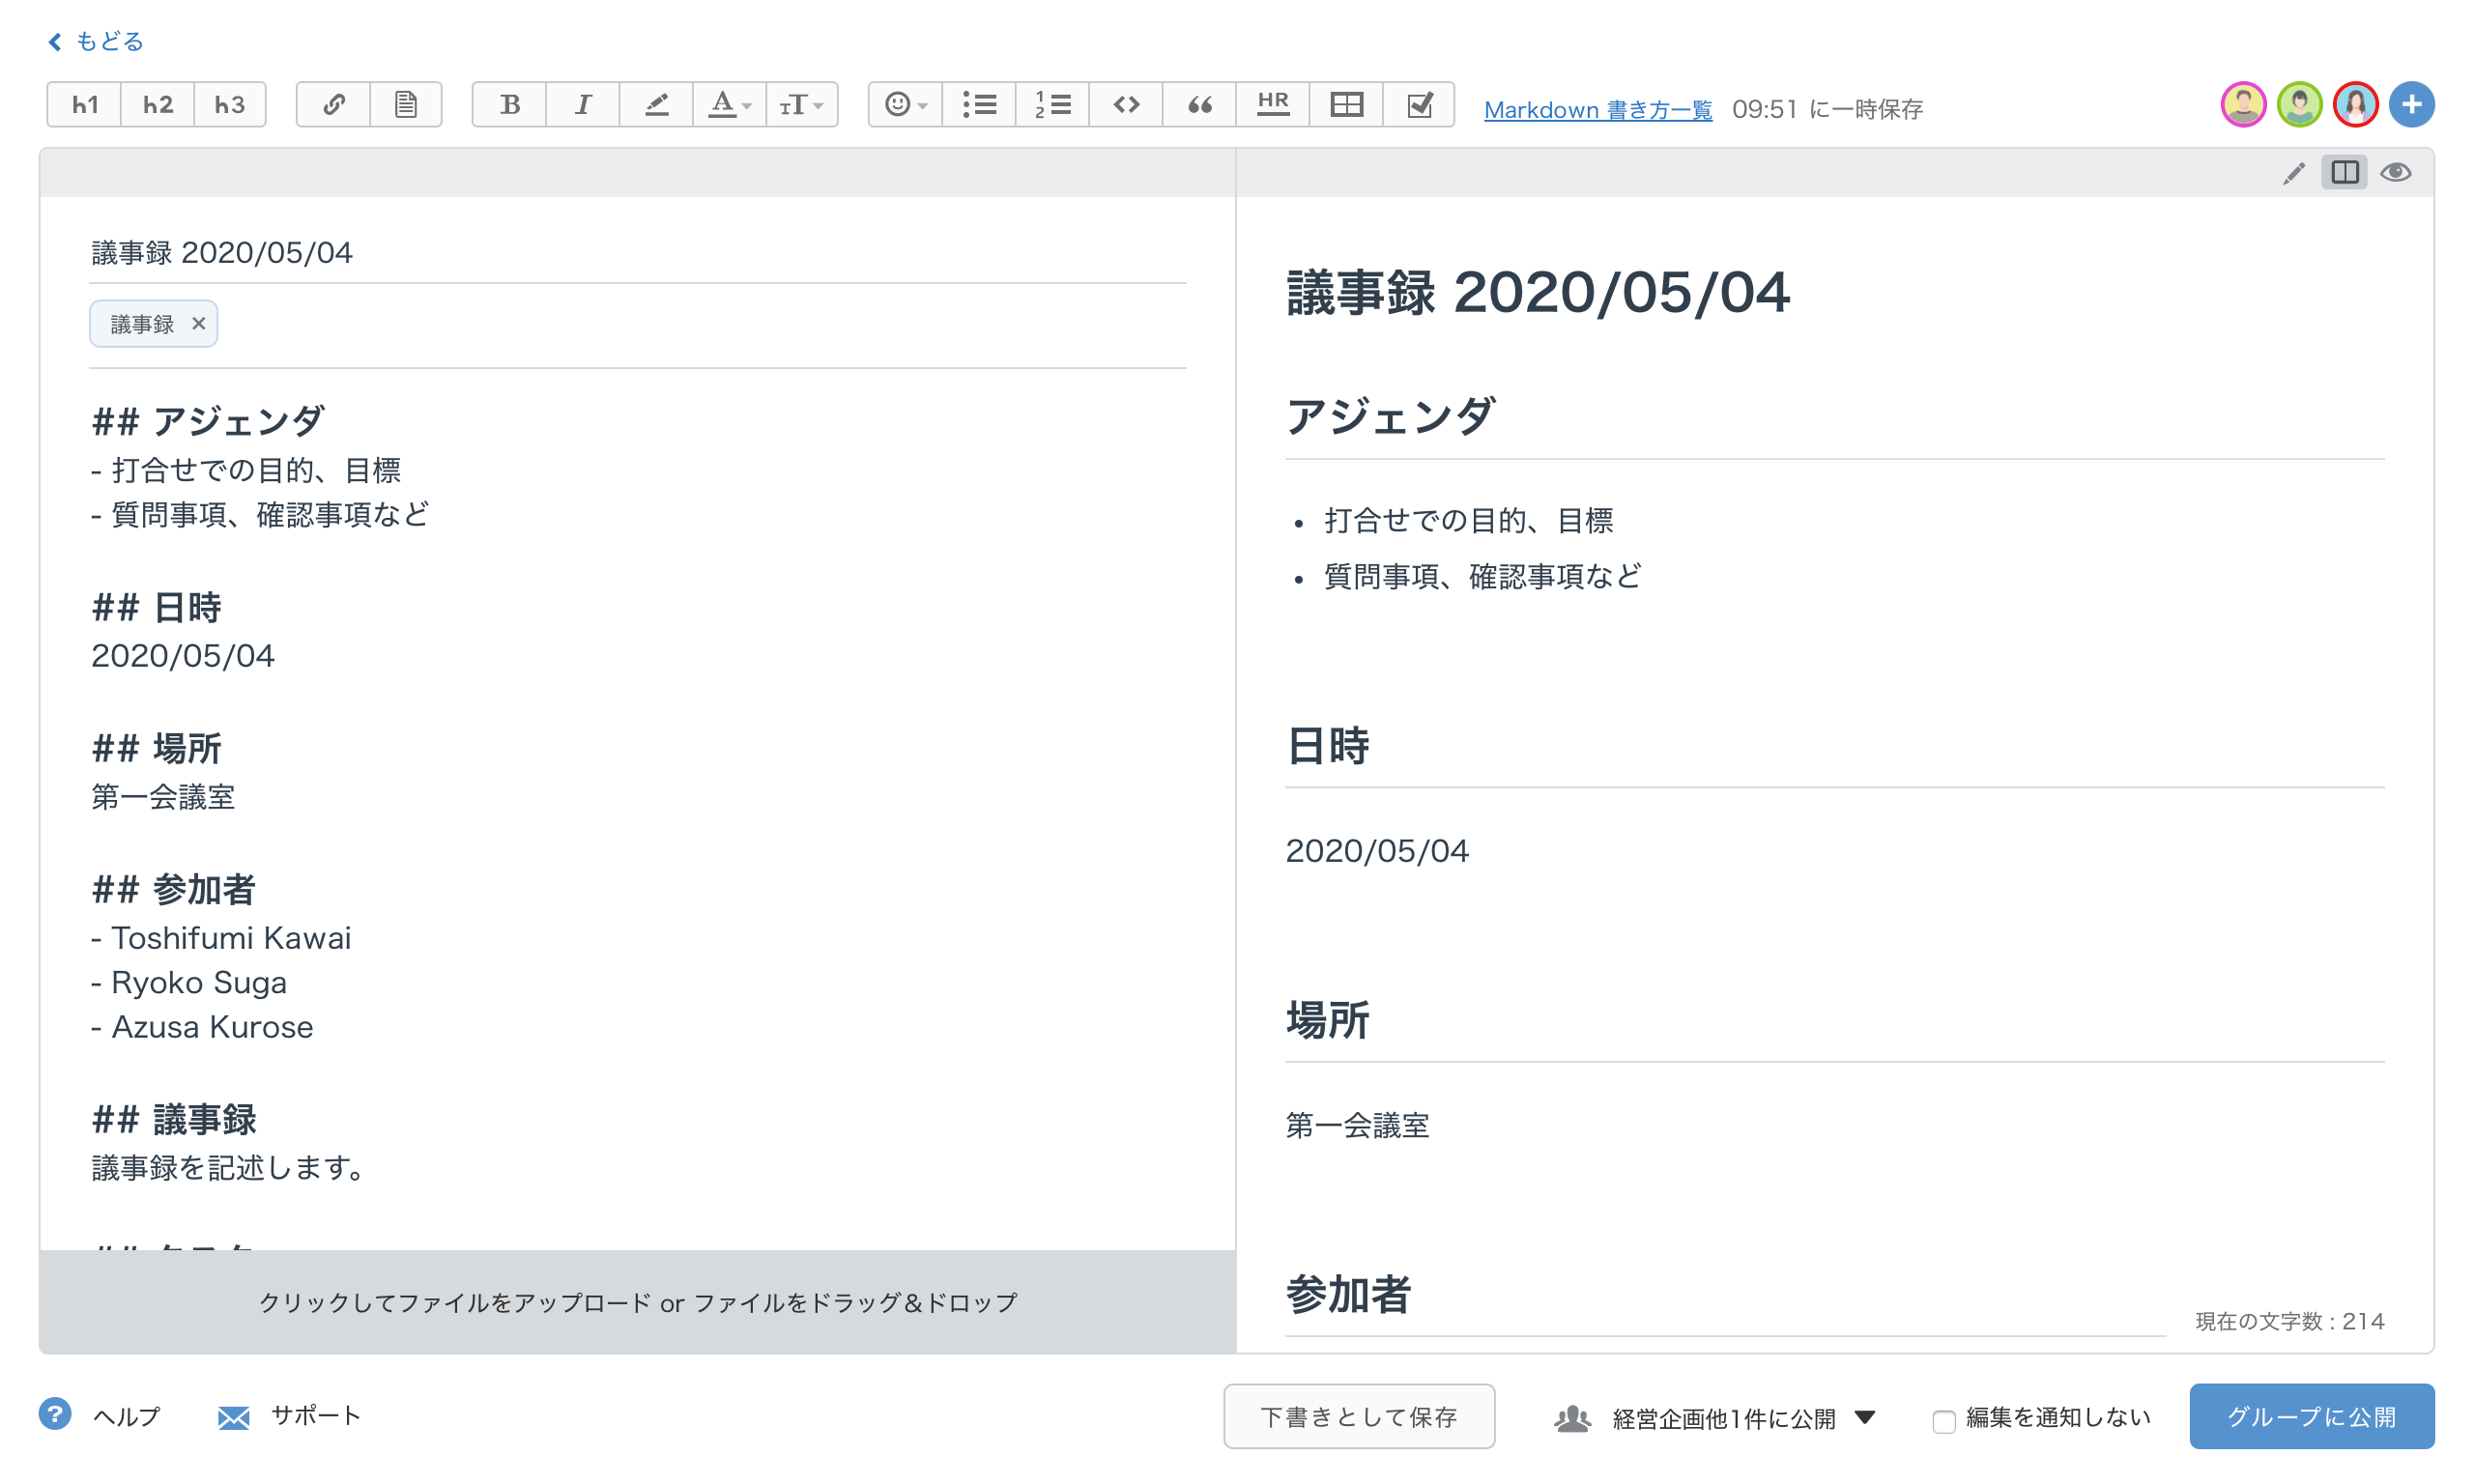Insert a horizontal rule with the HR button
The width and height of the screenshot is (2474, 1484).
click(1272, 105)
